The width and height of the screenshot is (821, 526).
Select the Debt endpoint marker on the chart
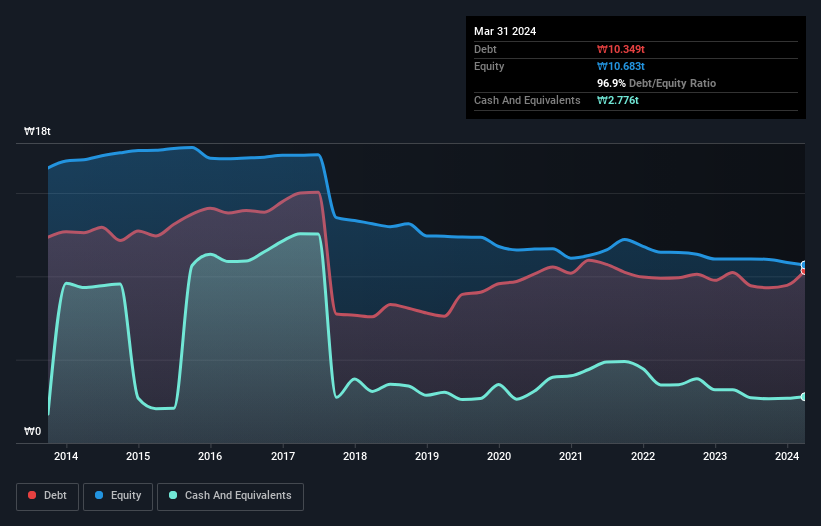coord(804,271)
